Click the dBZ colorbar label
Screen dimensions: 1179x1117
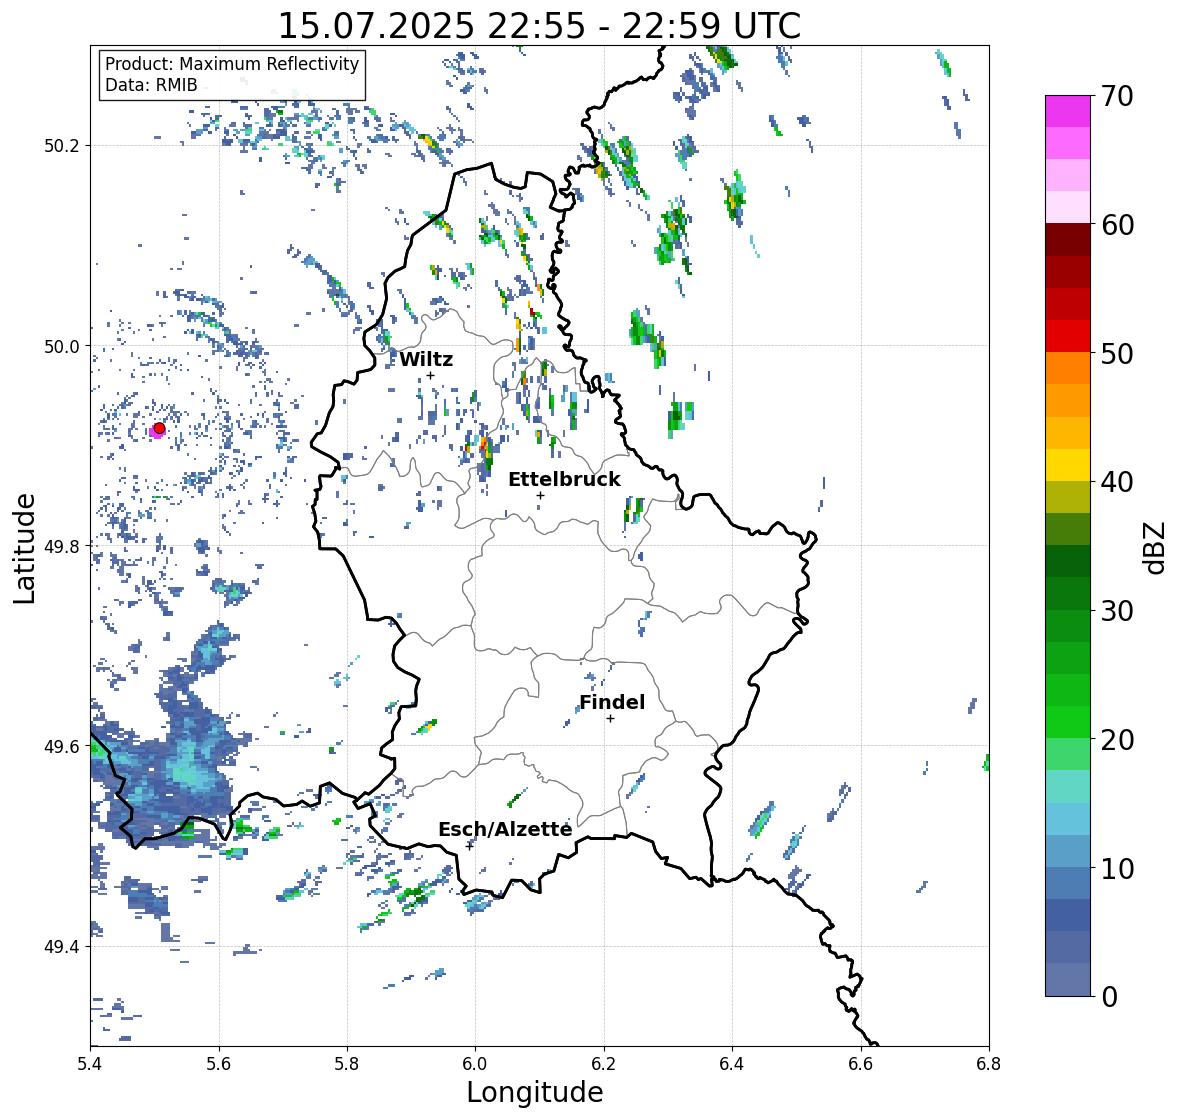(1156, 547)
